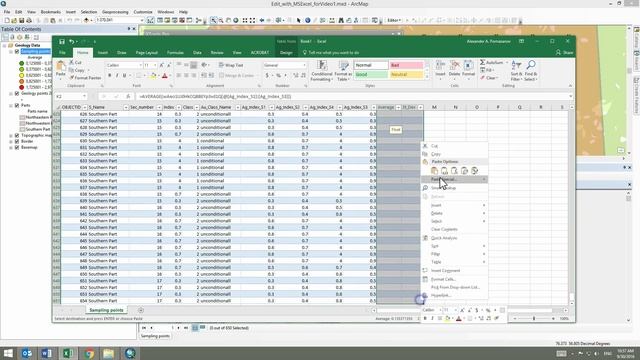Toggle Parts layer checkbox

17,105
